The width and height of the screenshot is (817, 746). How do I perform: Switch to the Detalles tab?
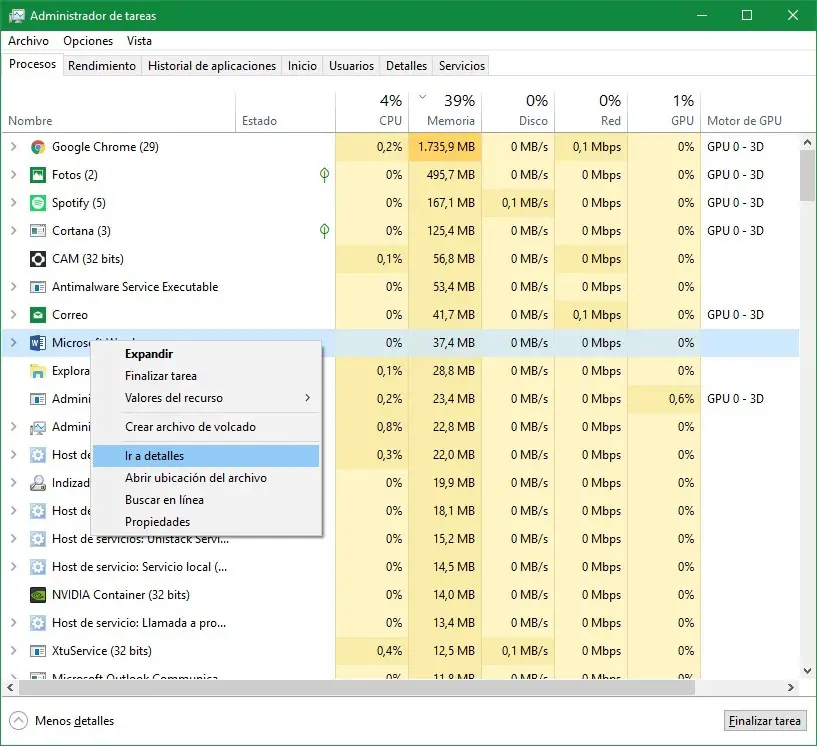click(406, 66)
